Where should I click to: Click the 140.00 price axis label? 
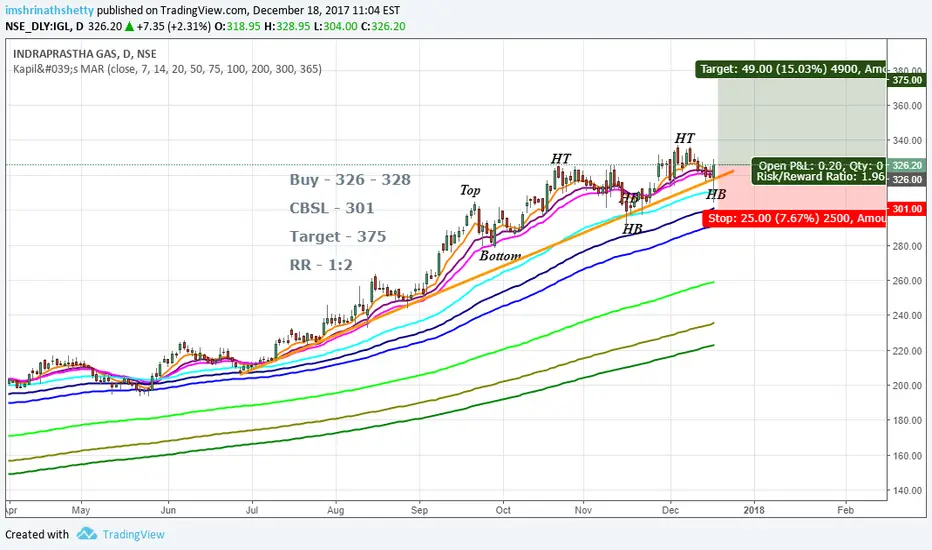(907, 491)
